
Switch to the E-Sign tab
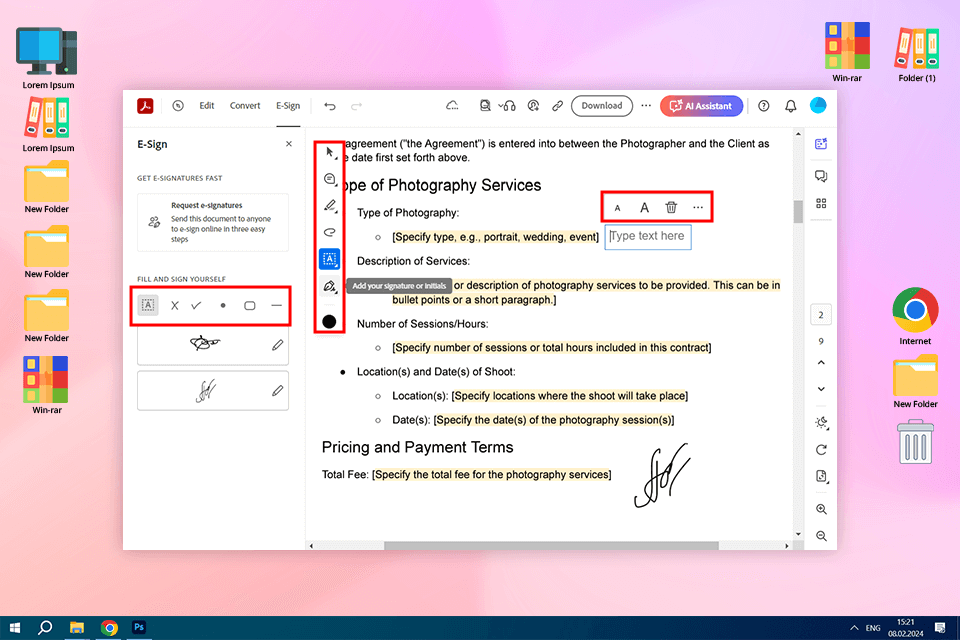coord(288,106)
